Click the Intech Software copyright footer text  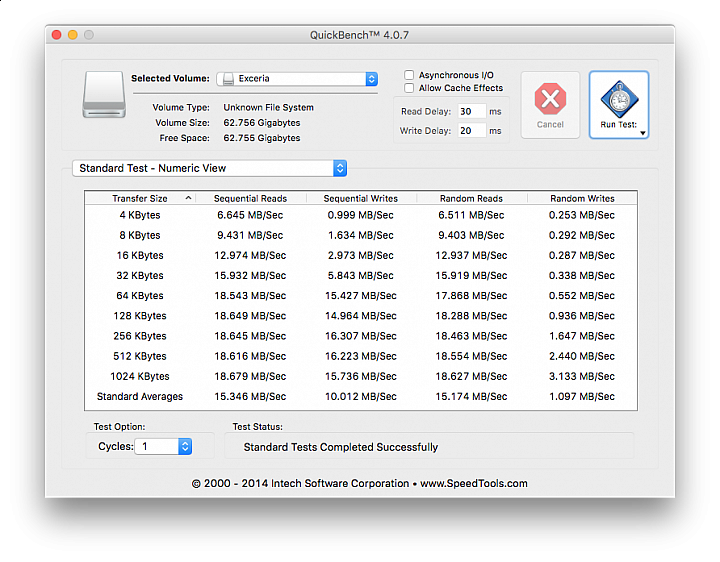pyautogui.click(x=360, y=483)
